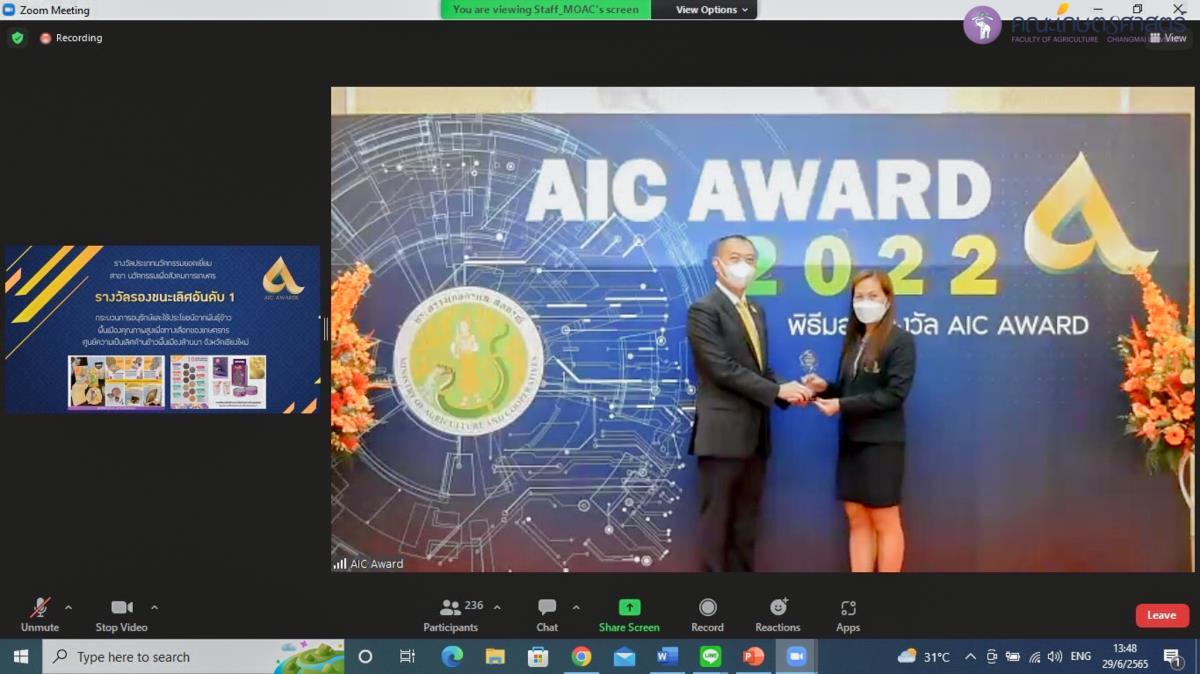Expand chat options arrow beside Chat
Screen dimensions: 1200x674
tap(576, 607)
